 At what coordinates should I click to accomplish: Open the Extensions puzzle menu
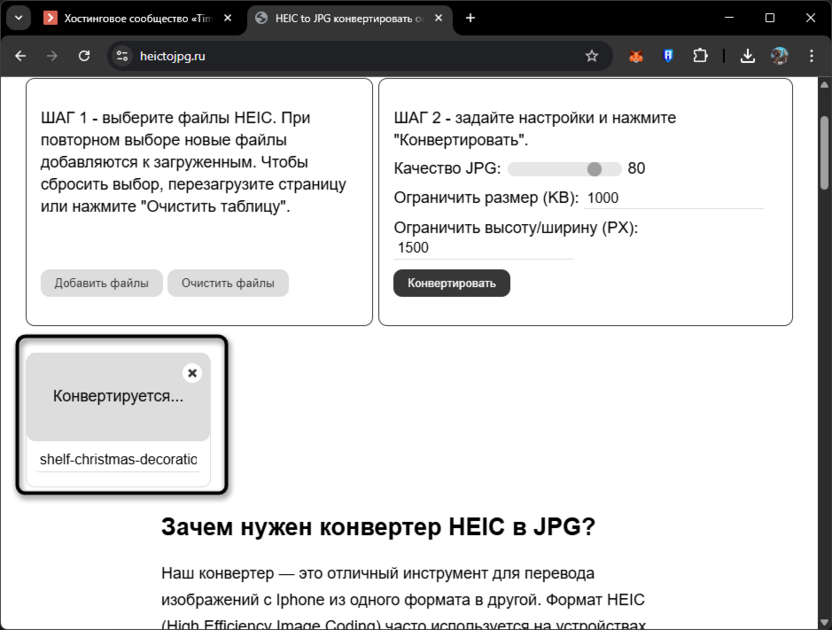701,57
